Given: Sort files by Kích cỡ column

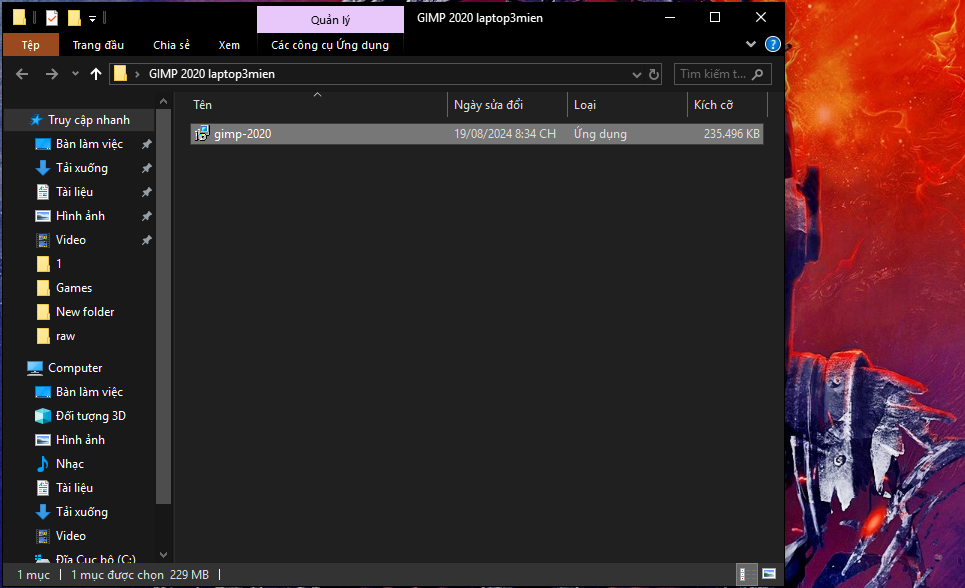Looking at the screenshot, I should (x=713, y=105).
